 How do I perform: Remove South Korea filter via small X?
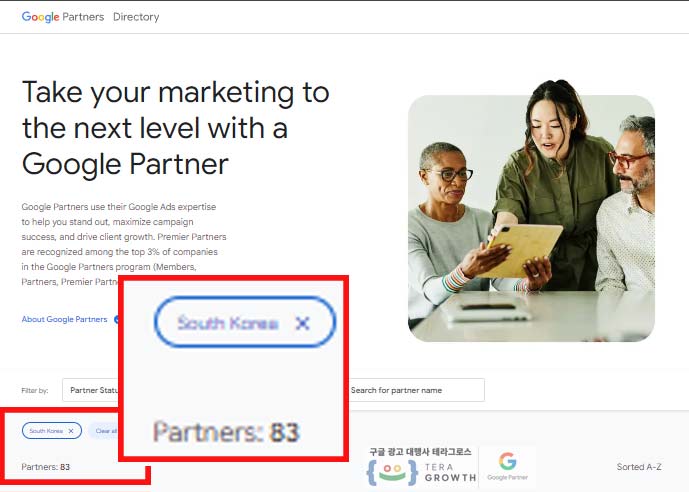pos(71,431)
